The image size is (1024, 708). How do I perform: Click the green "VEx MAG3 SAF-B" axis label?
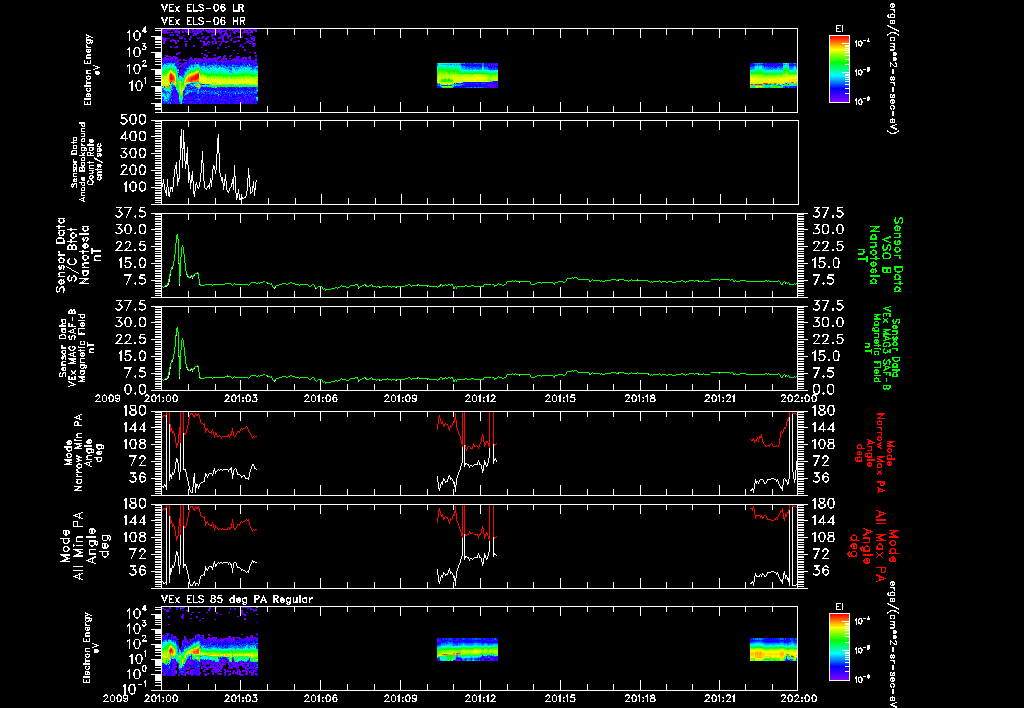tap(882, 347)
